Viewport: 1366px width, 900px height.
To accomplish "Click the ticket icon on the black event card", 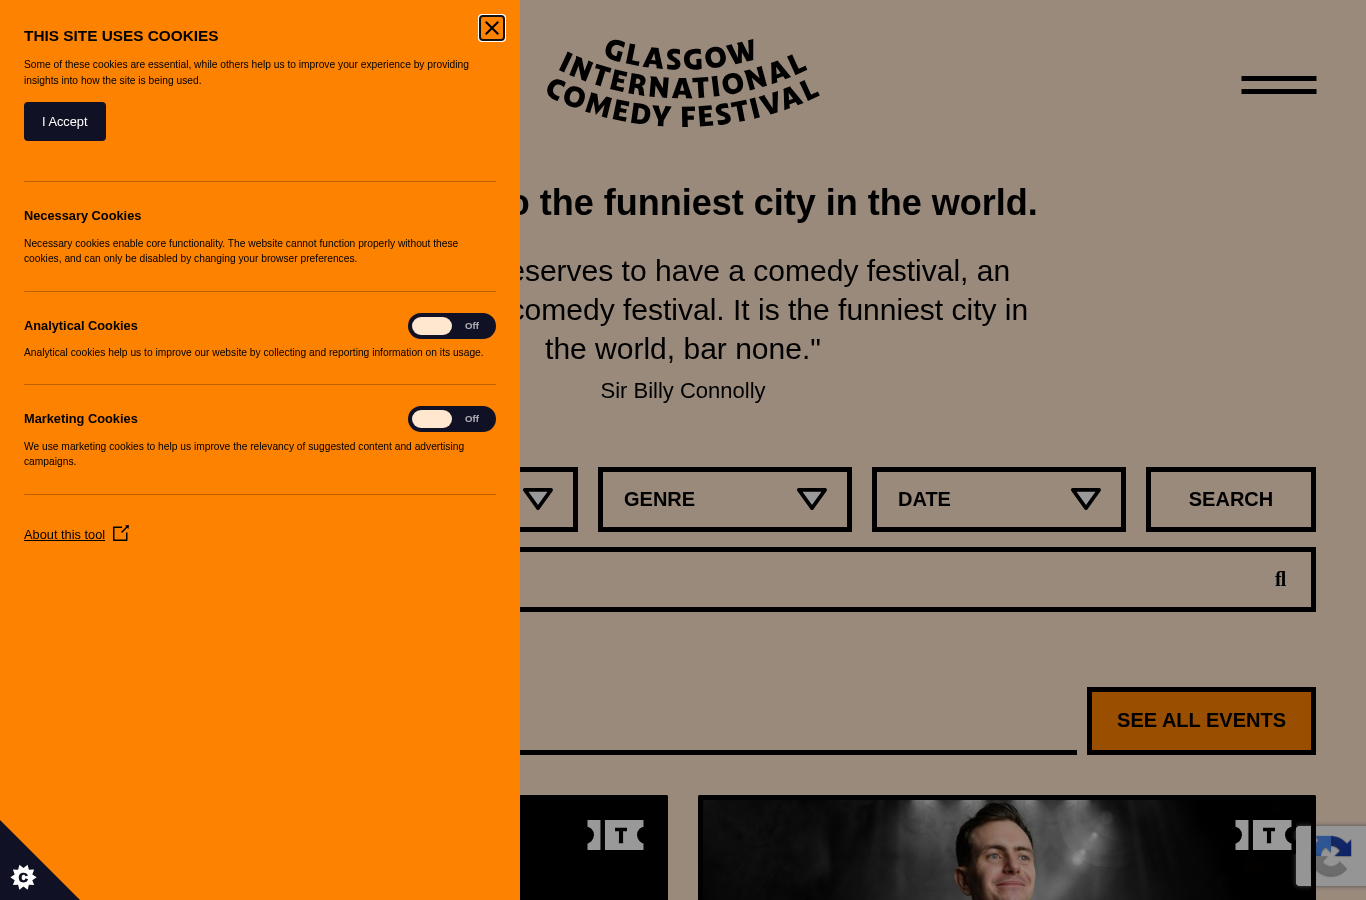I will 615,835.
